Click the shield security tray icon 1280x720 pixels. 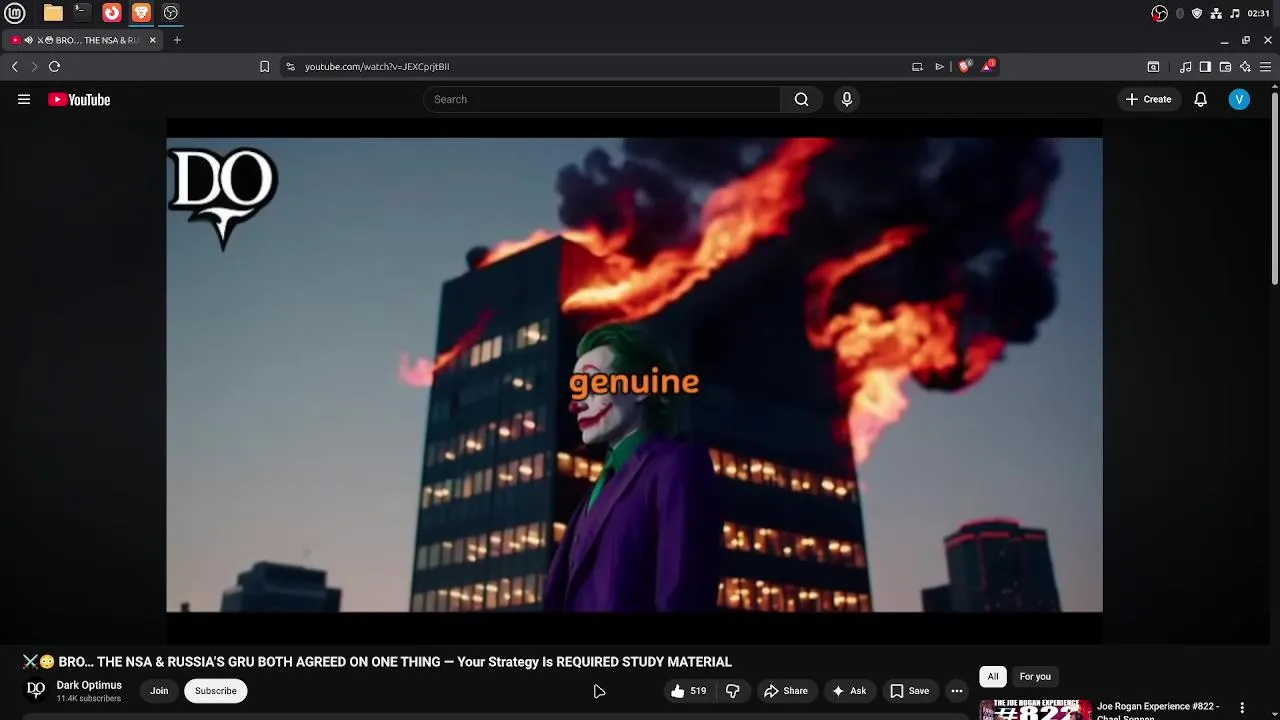click(1197, 13)
